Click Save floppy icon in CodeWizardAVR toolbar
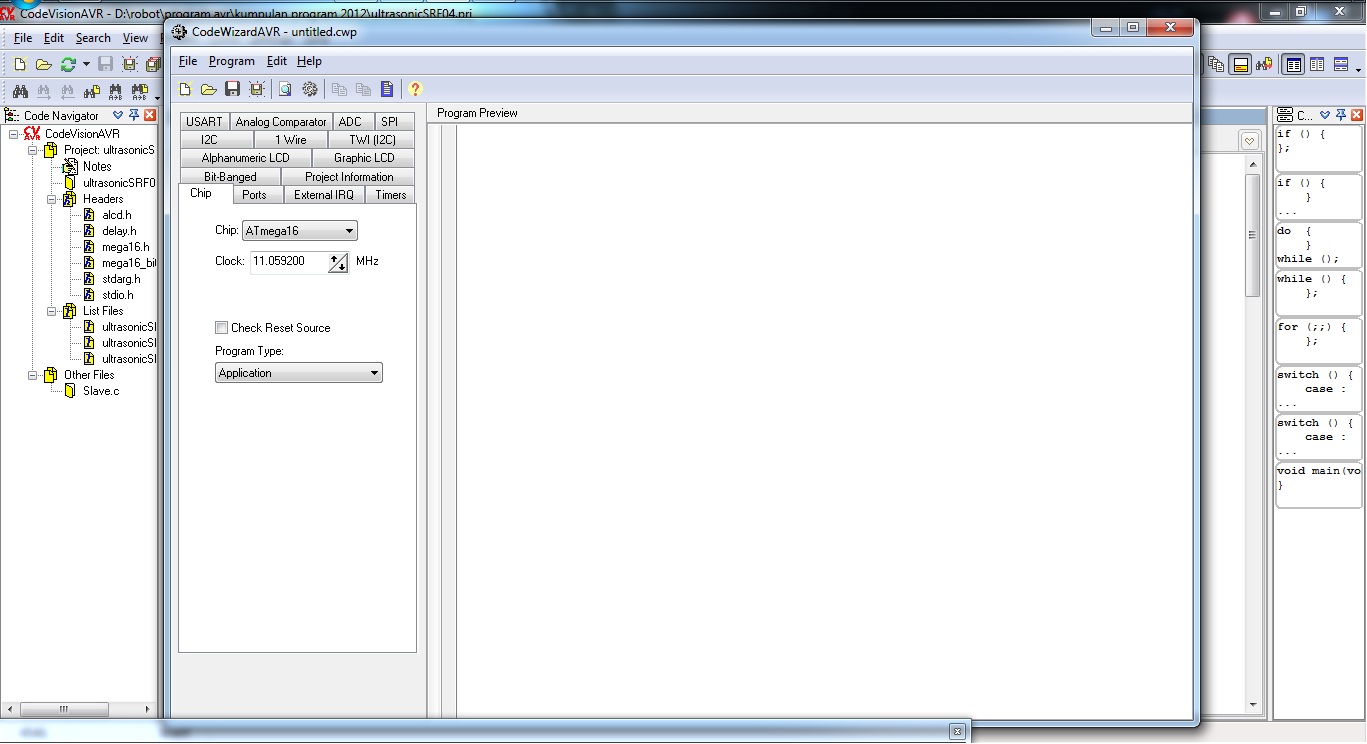The height and width of the screenshot is (744, 1367). (x=232, y=90)
